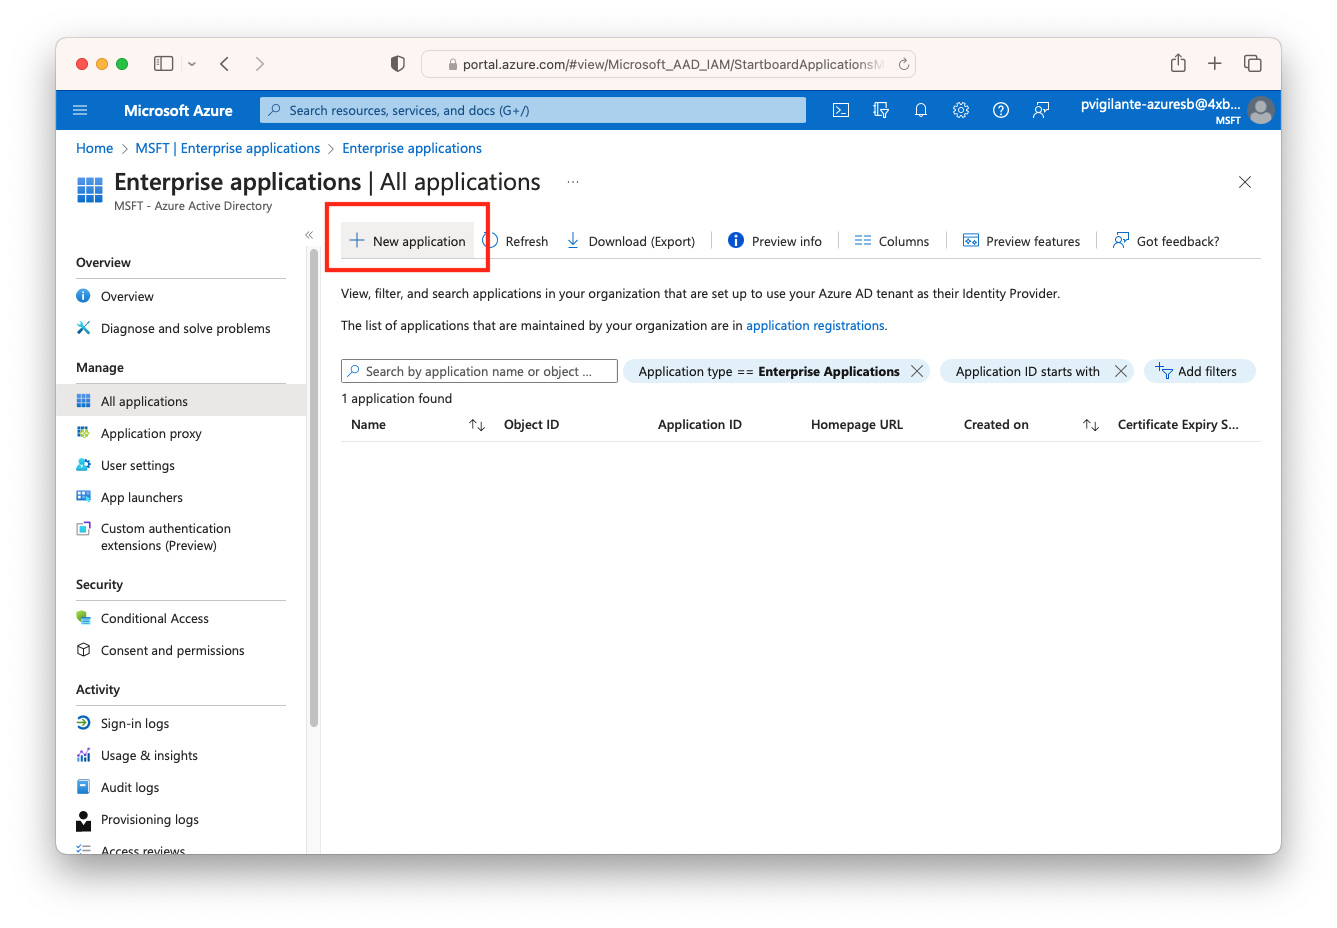Open the Notifications bell
The width and height of the screenshot is (1337, 928).
921,110
